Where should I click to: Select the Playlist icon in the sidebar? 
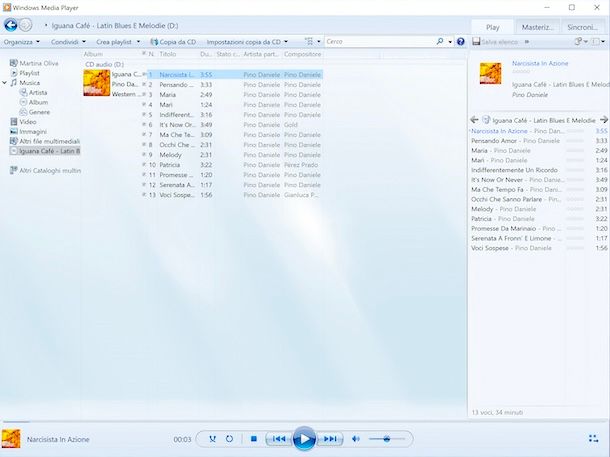point(14,73)
